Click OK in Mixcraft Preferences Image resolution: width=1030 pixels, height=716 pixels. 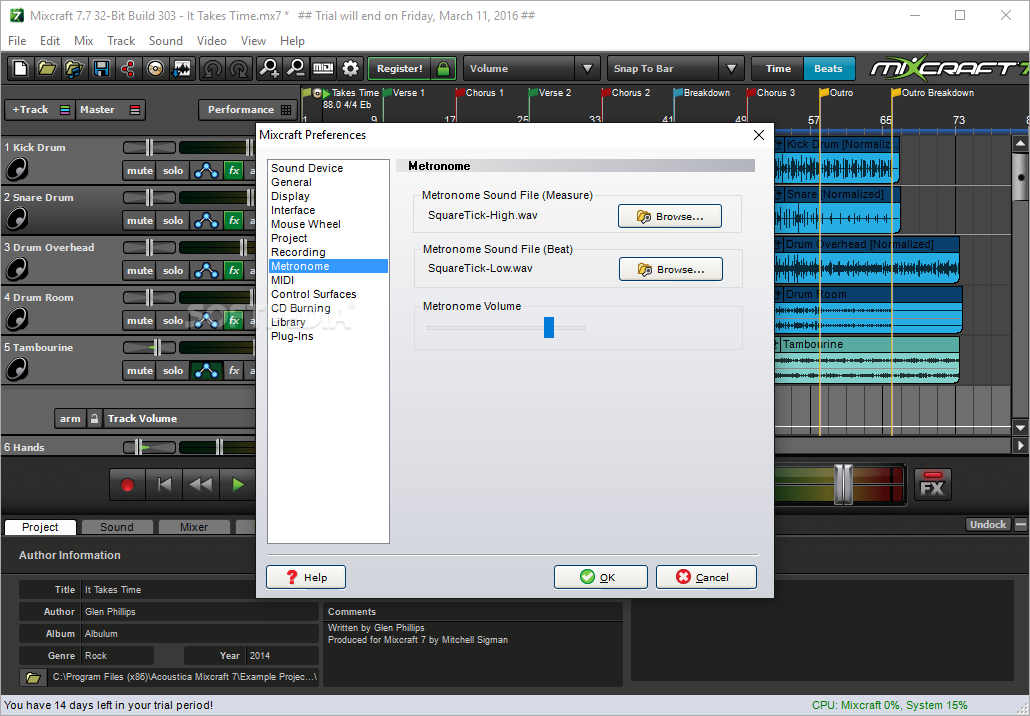600,577
